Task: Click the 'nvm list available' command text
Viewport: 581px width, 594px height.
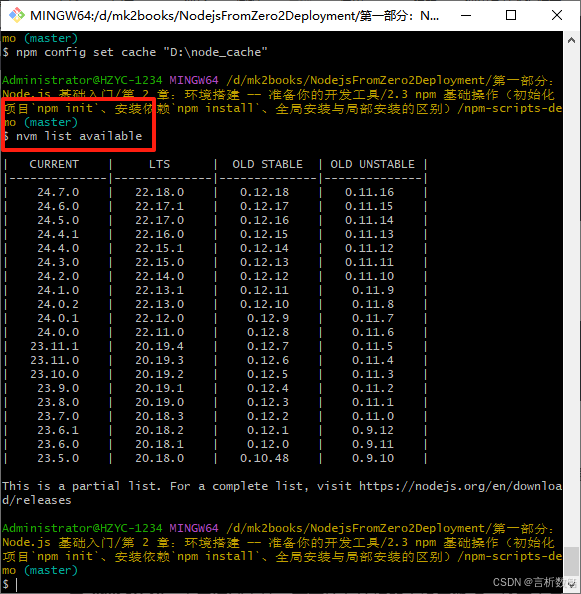Action: click(79, 136)
